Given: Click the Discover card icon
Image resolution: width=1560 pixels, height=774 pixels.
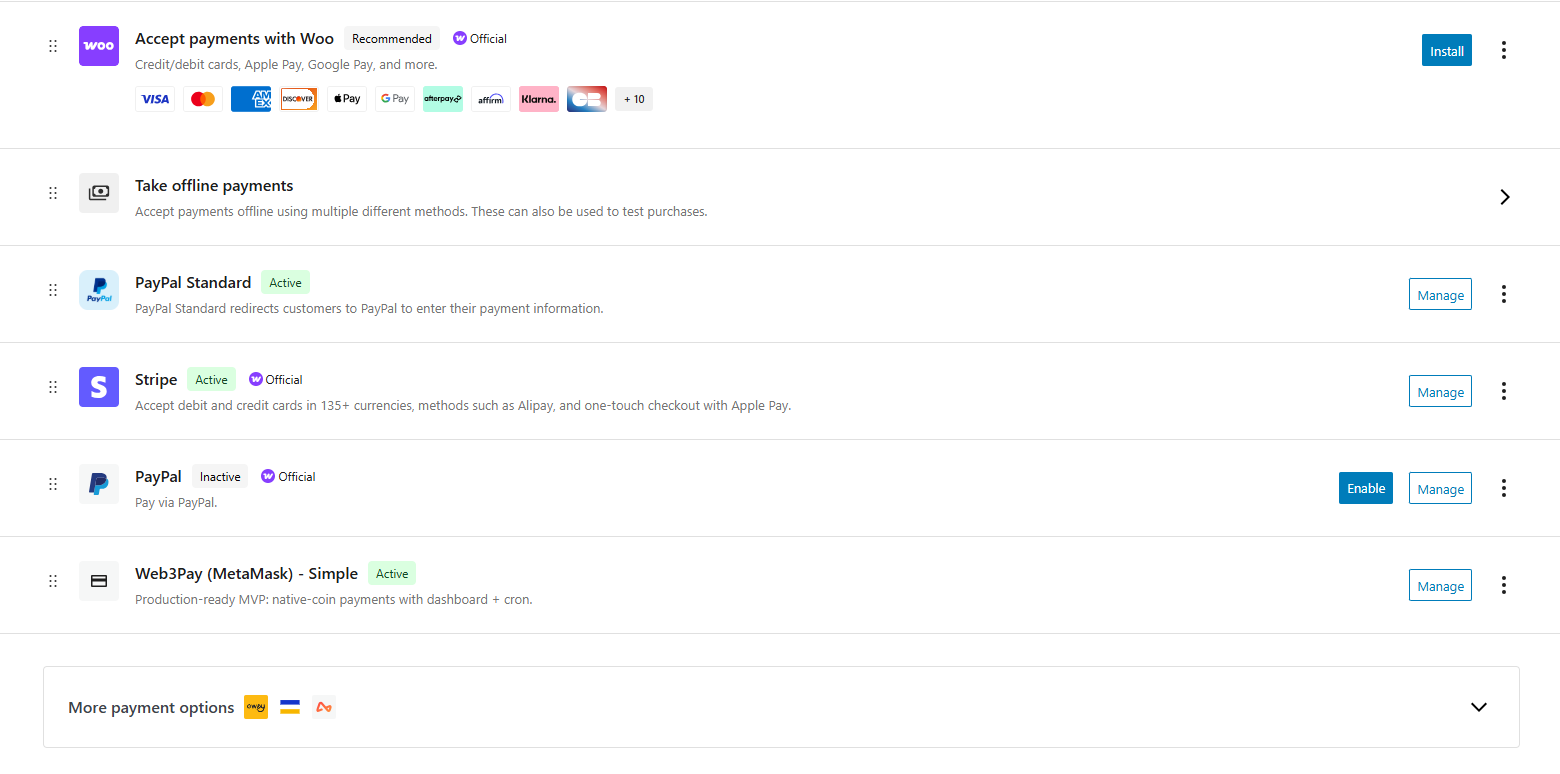Looking at the screenshot, I should tap(299, 99).
